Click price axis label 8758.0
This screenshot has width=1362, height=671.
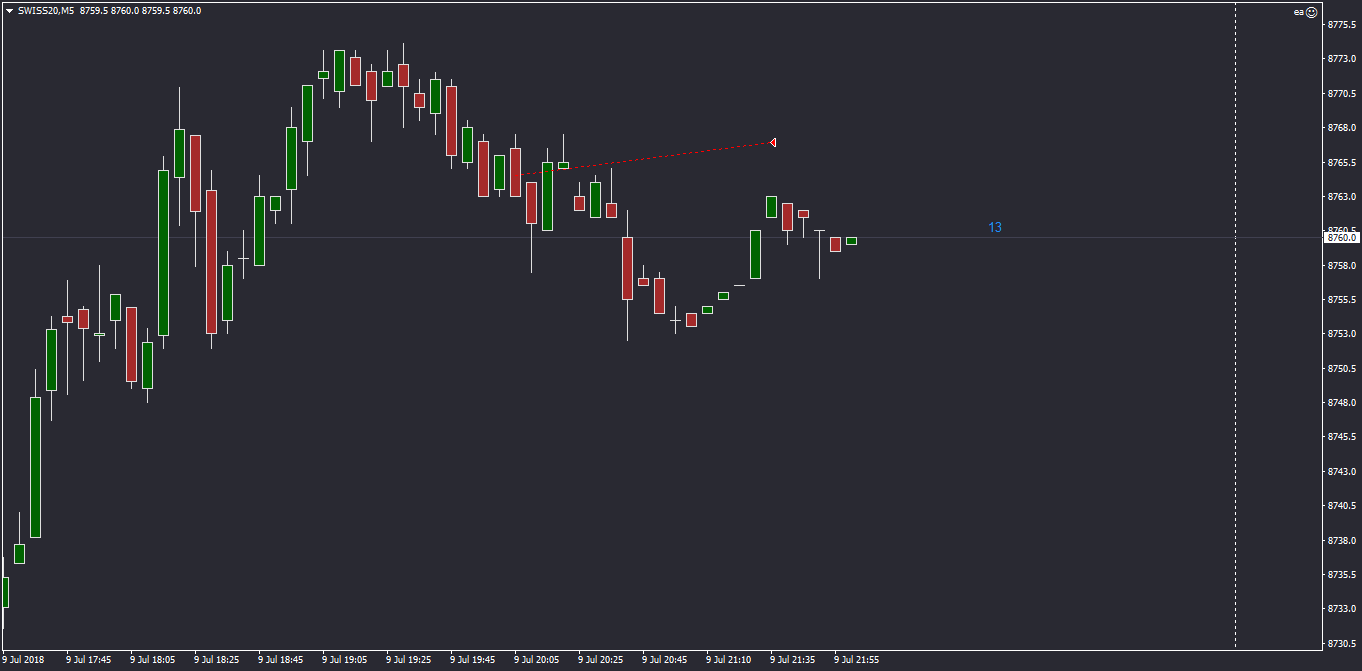(1341, 266)
